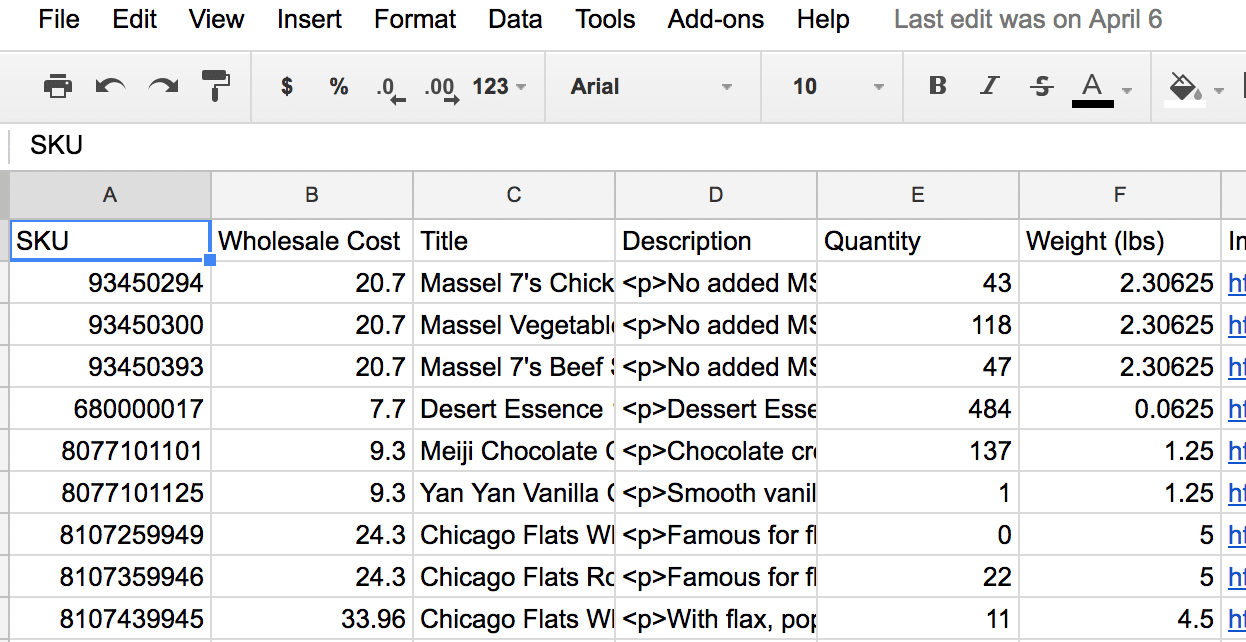Viewport: 1246px width, 642px height.
Task: Toggle strikethrough formatting
Action: point(1041,87)
